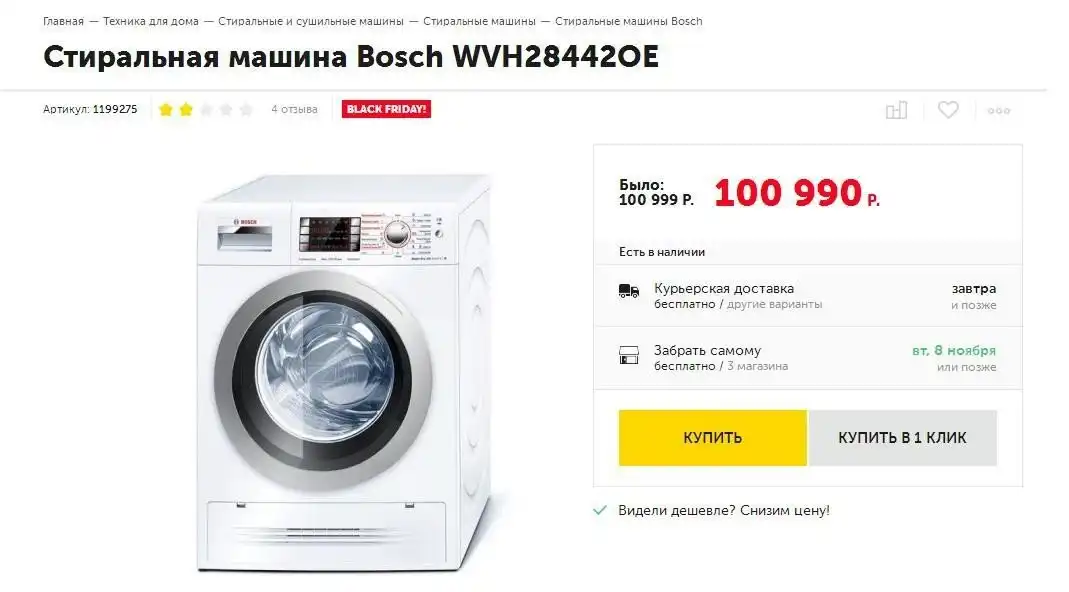Click the green checkmark near price-match offer
This screenshot has height=592, width=1069.
click(600, 510)
